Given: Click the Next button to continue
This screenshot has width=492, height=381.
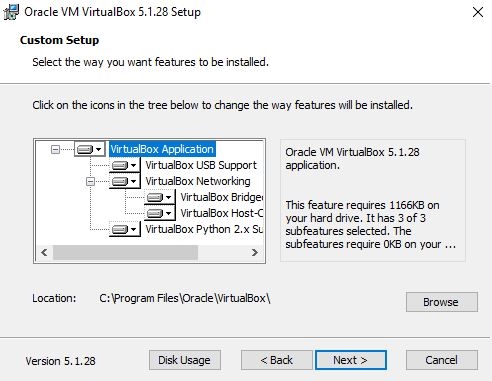Looking at the screenshot, I should coord(351,360).
